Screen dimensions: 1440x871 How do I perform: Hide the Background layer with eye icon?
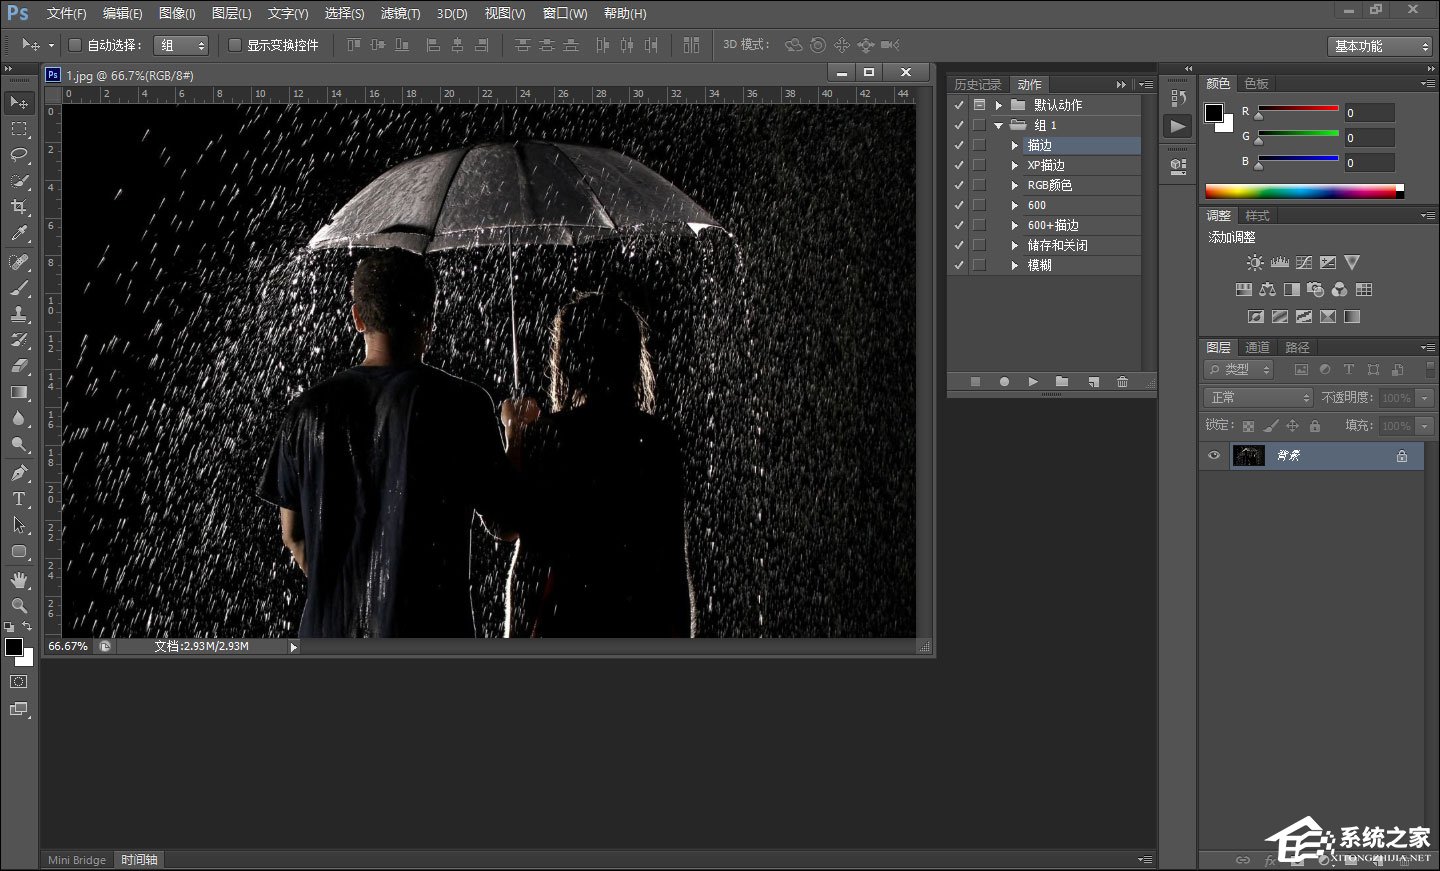click(x=1214, y=456)
